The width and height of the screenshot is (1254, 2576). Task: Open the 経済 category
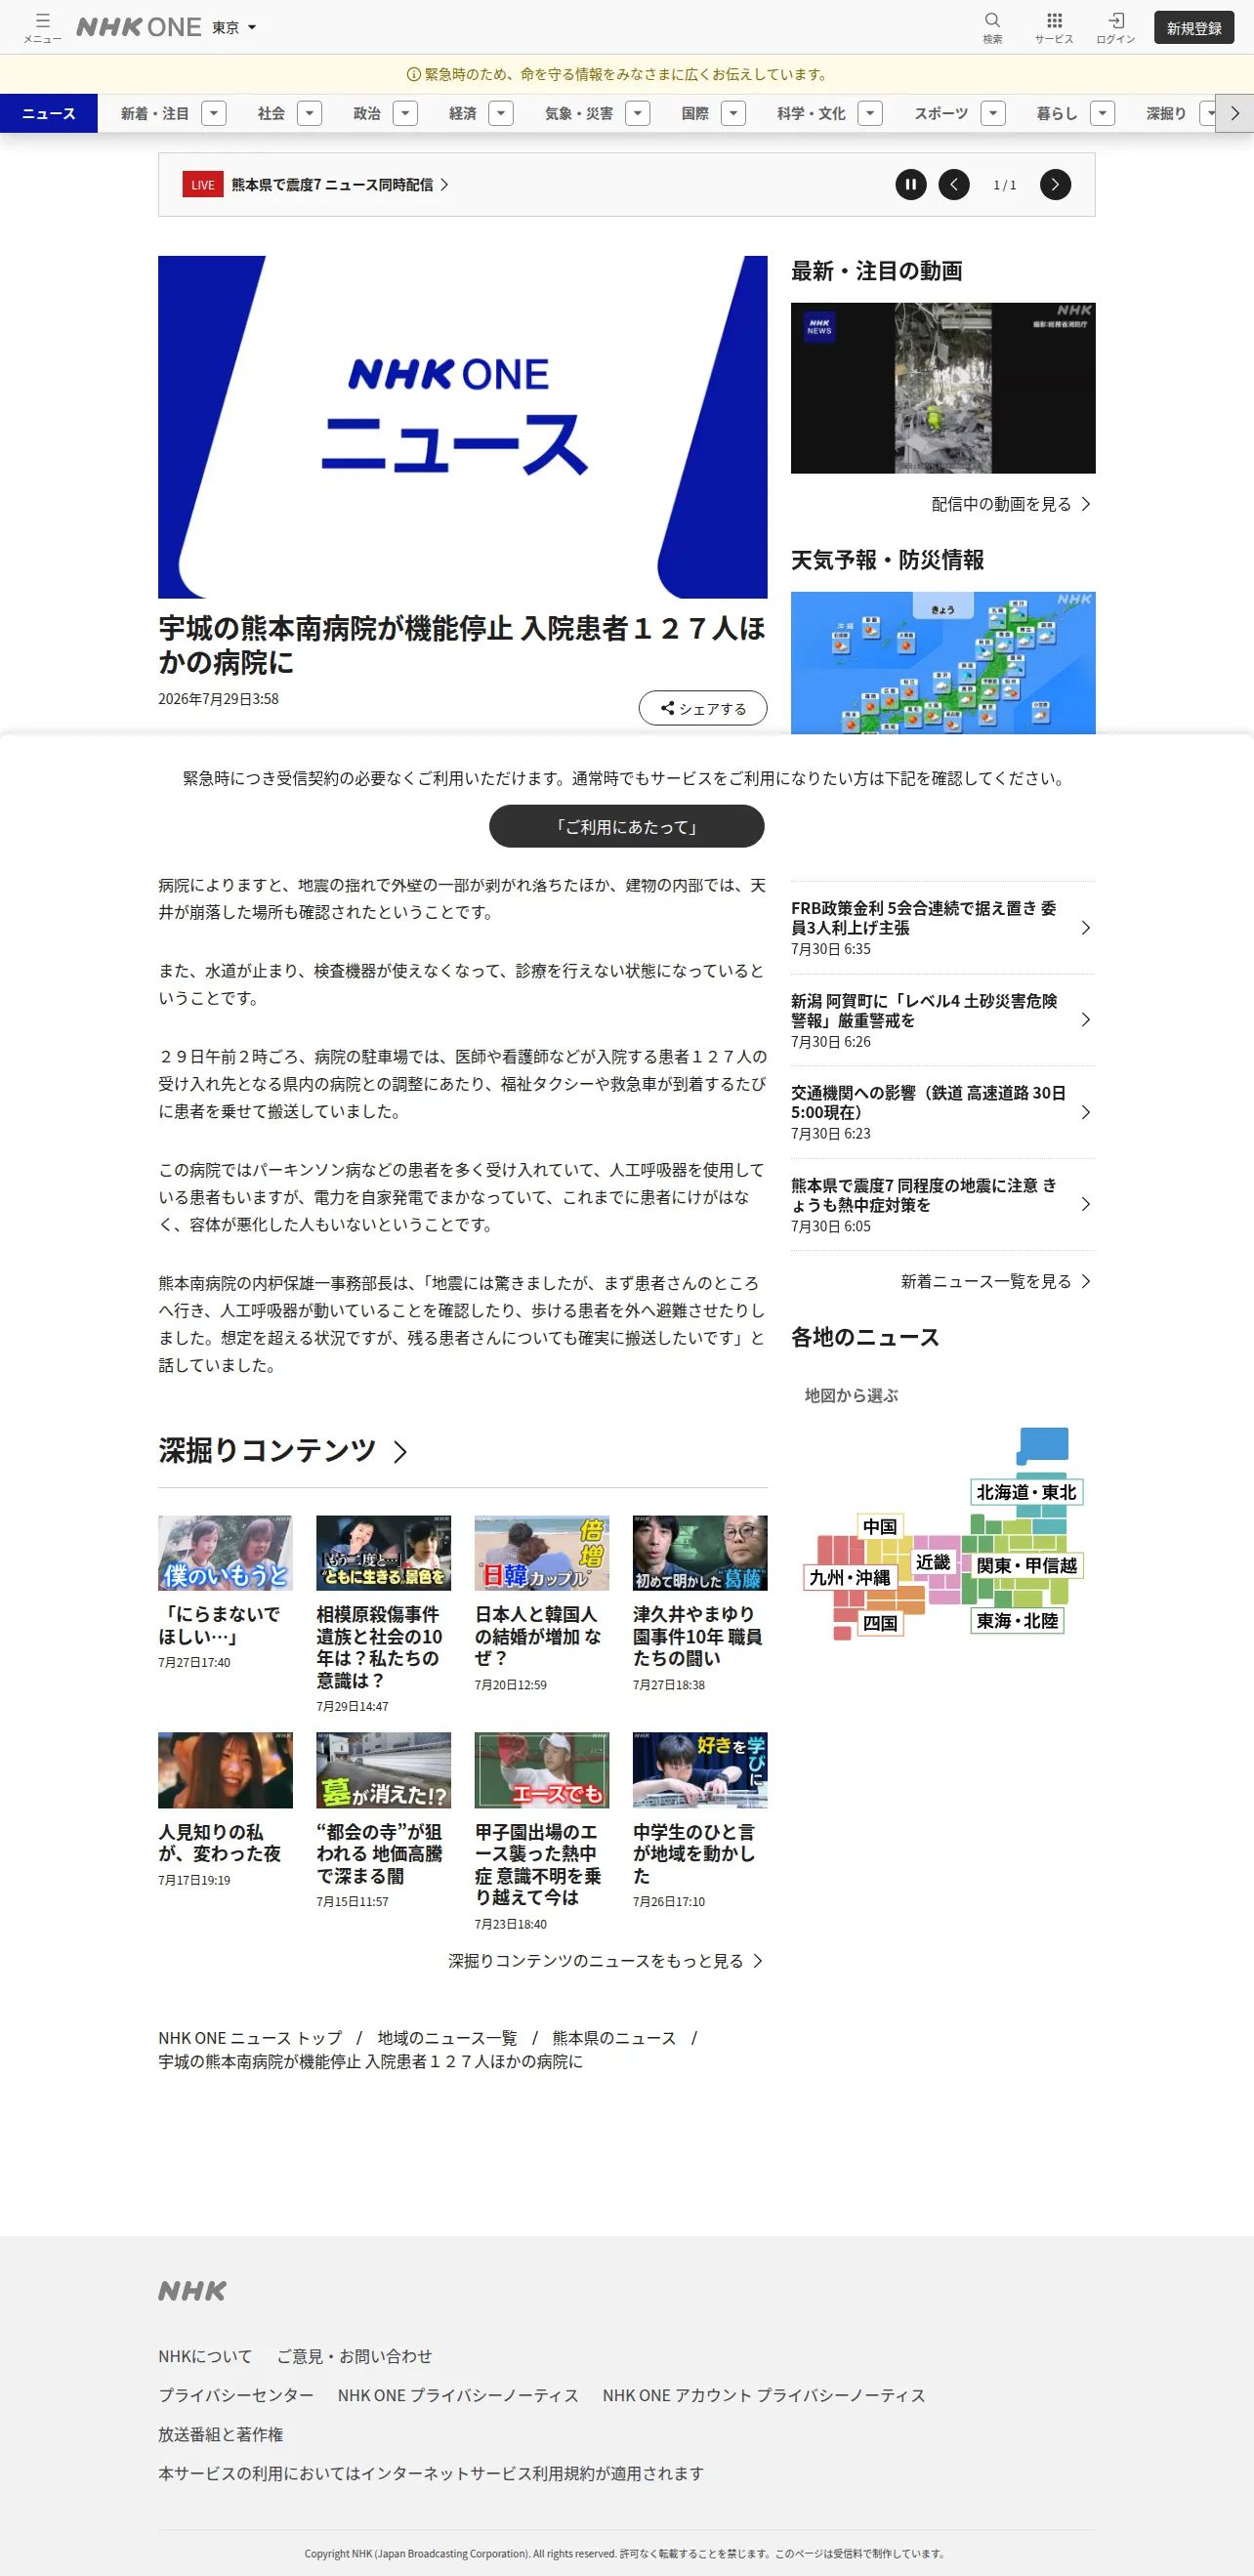(x=463, y=113)
